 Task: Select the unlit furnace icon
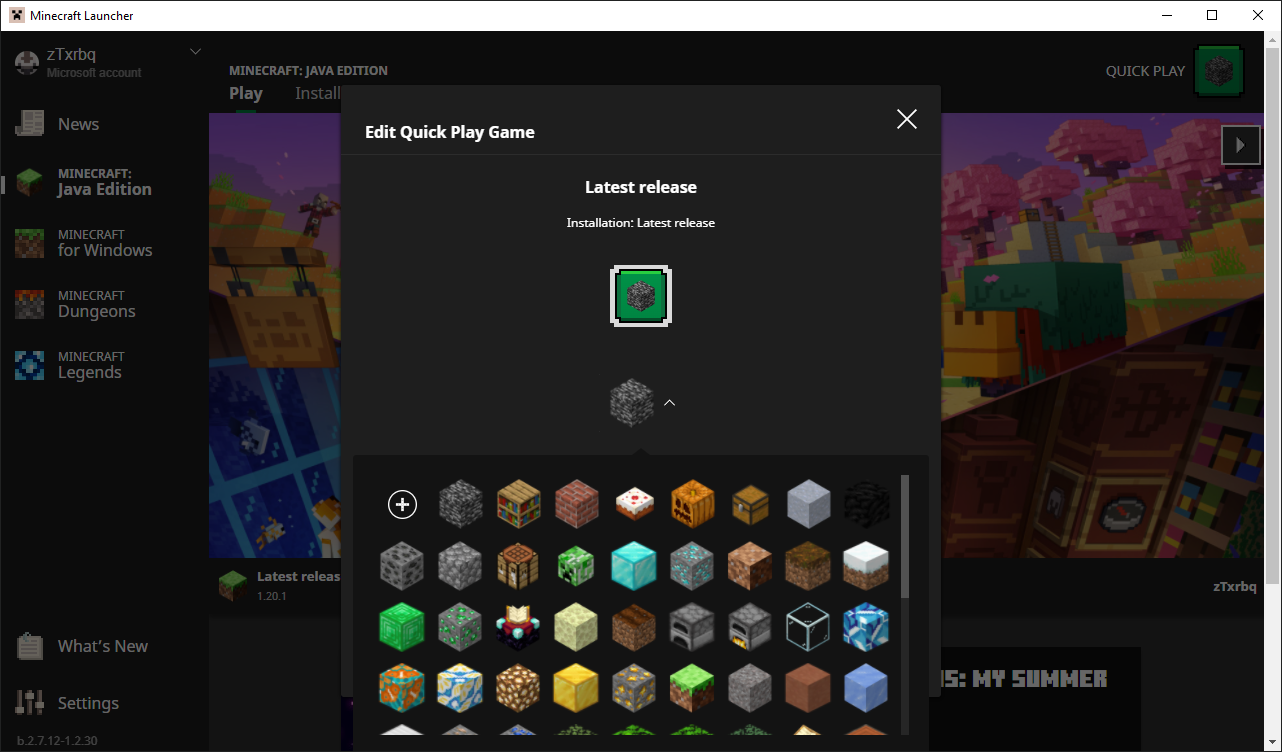coord(693,627)
